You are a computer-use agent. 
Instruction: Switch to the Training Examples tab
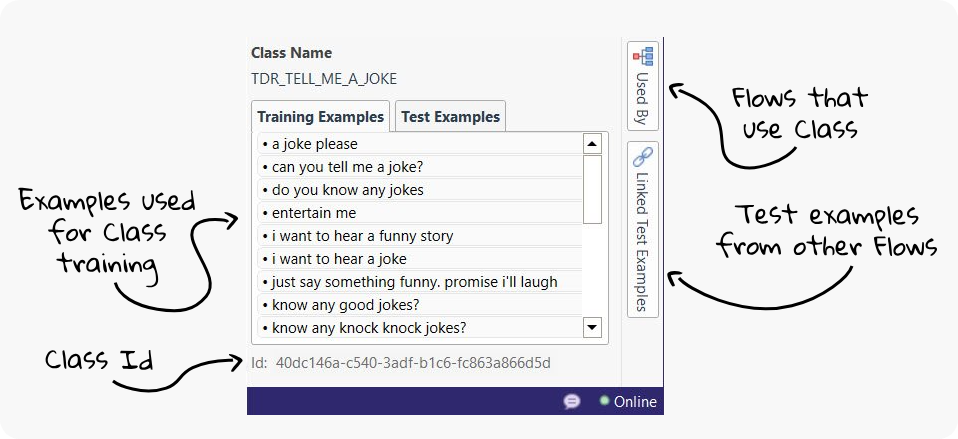click(x=320, y=117)
